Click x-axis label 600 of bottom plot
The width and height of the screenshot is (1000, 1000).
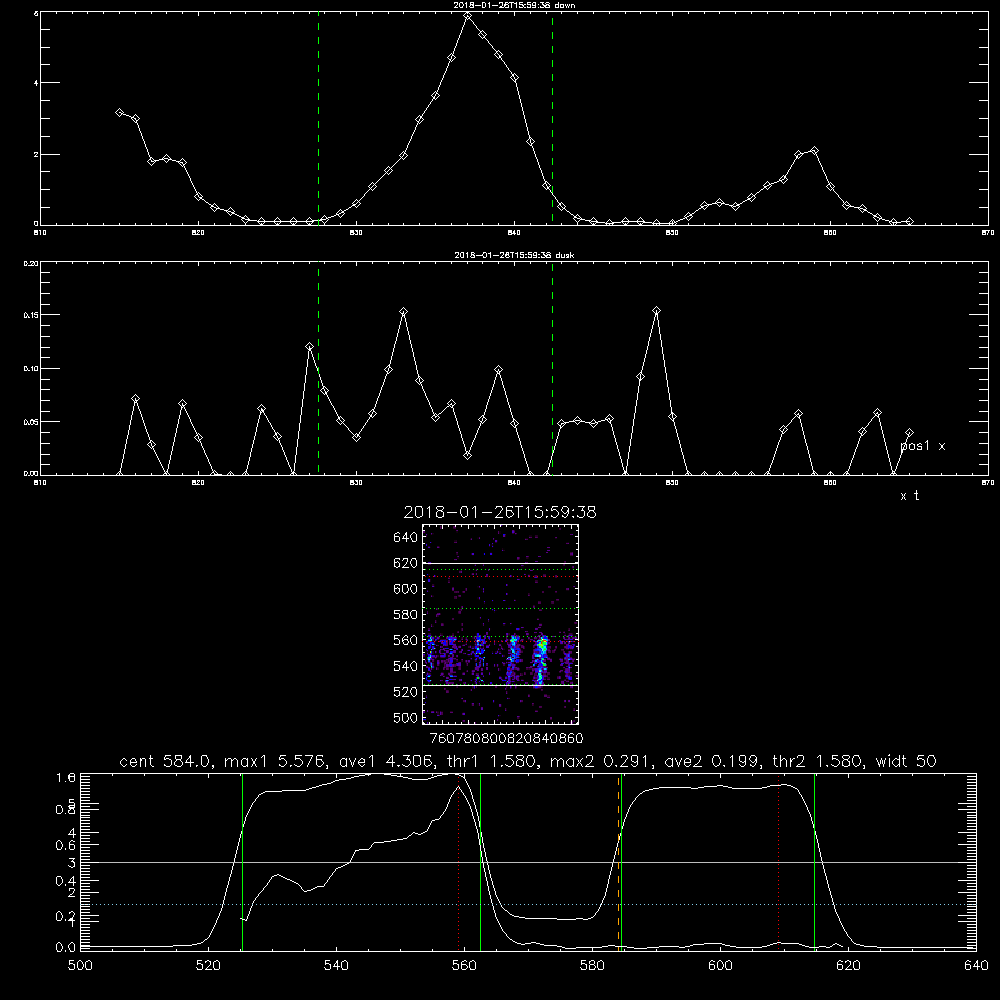[721, 966]
